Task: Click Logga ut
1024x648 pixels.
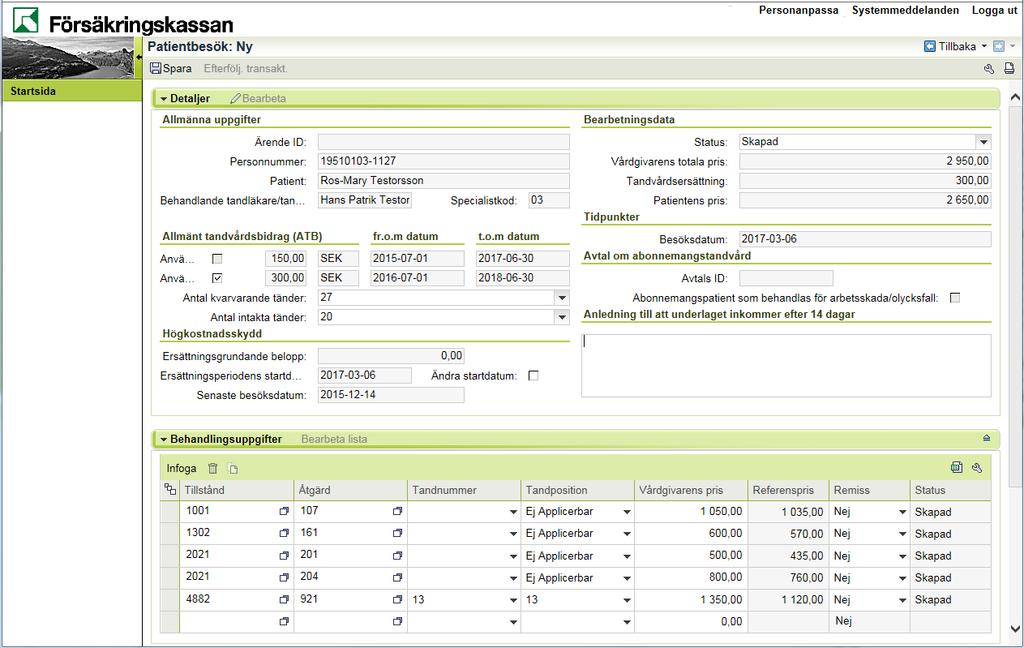Action: [994, 10]
